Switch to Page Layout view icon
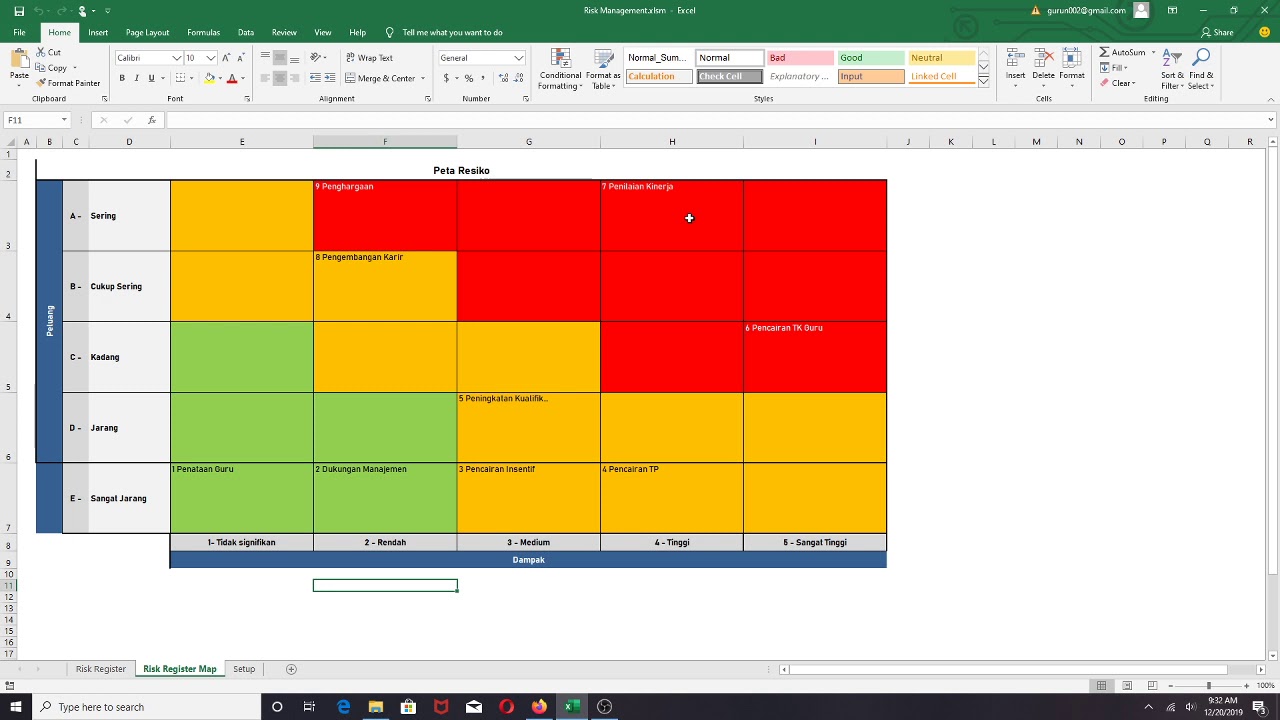Image resolution: width=1280 pixels, height=720 pixels. pyautogui.click(x=1127, y=685)
